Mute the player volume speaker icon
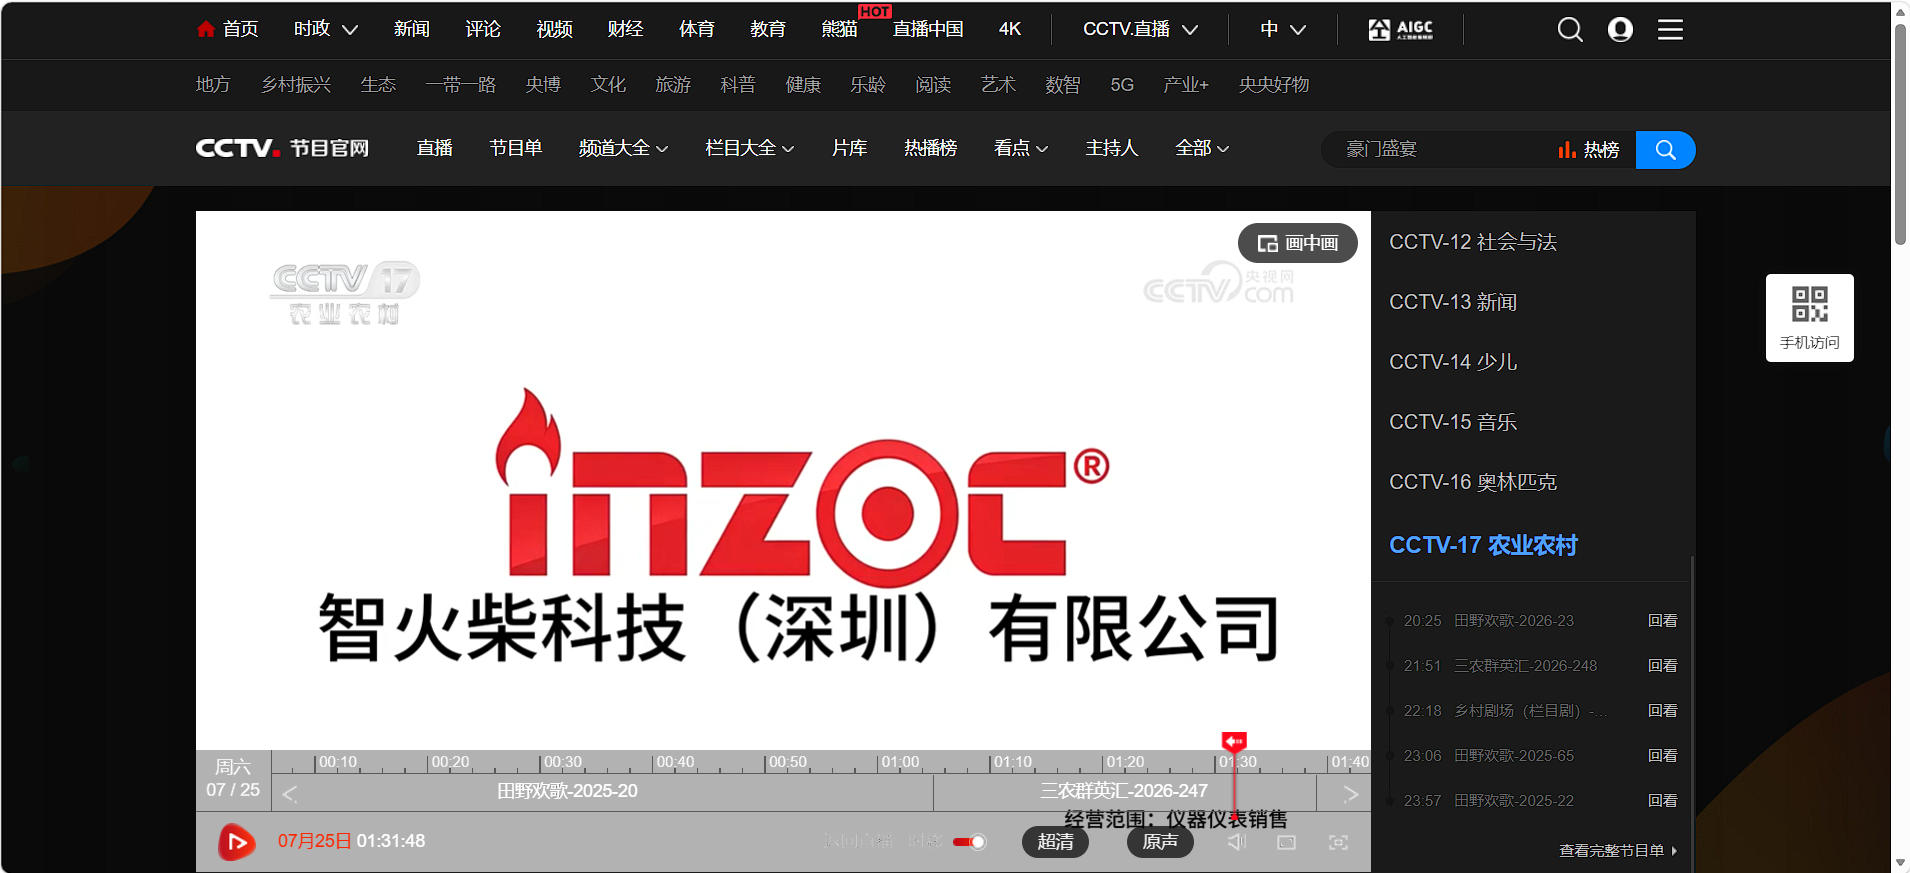Screen dimensions: 1910x873 point(1237,842)
